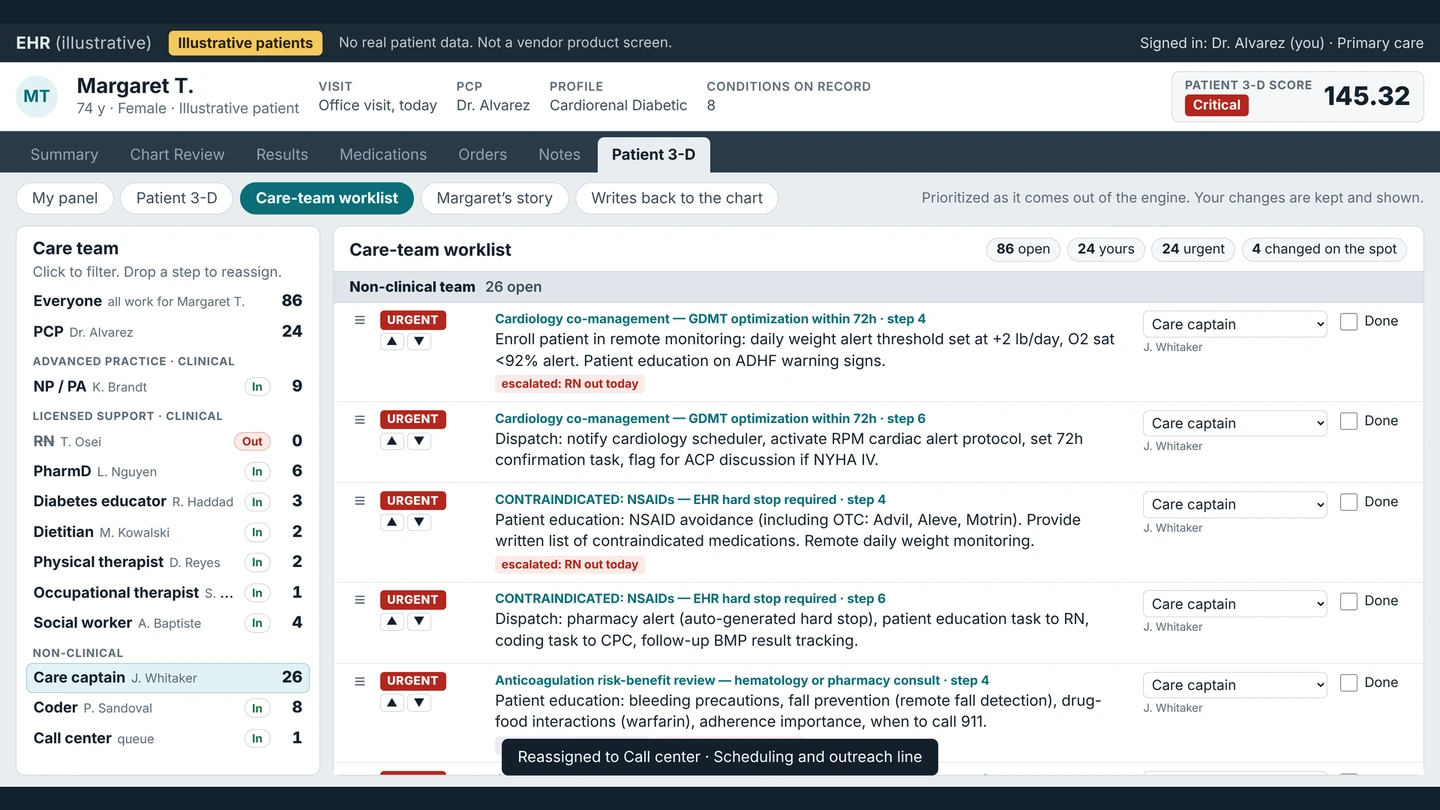This screenshot has height=810, width=1440.
Task: Move down the cardiology scheduler dispatch step
Action: pyautogui.click(x=420, y=441)
